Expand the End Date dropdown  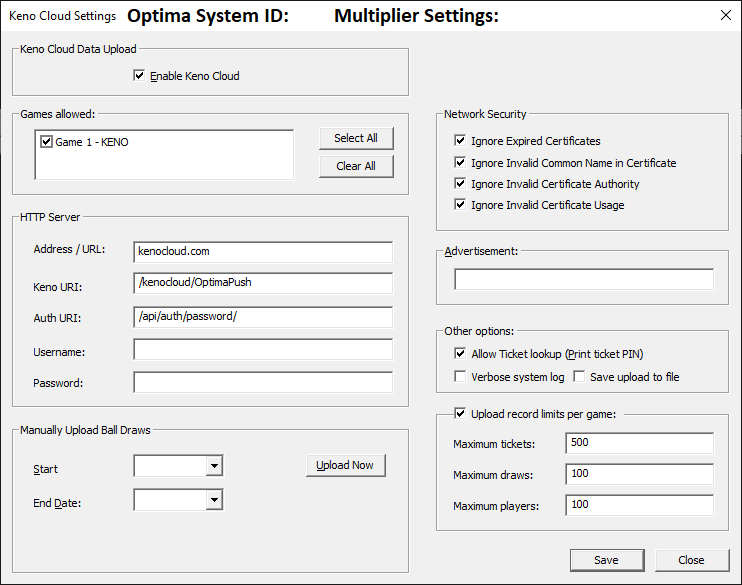coord(213,500)
